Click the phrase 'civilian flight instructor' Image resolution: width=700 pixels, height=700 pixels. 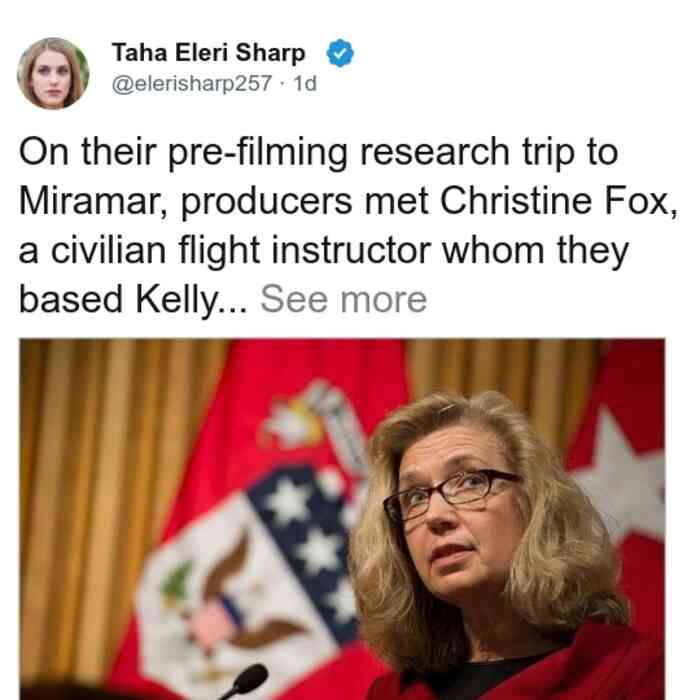(x=241, y=250)
